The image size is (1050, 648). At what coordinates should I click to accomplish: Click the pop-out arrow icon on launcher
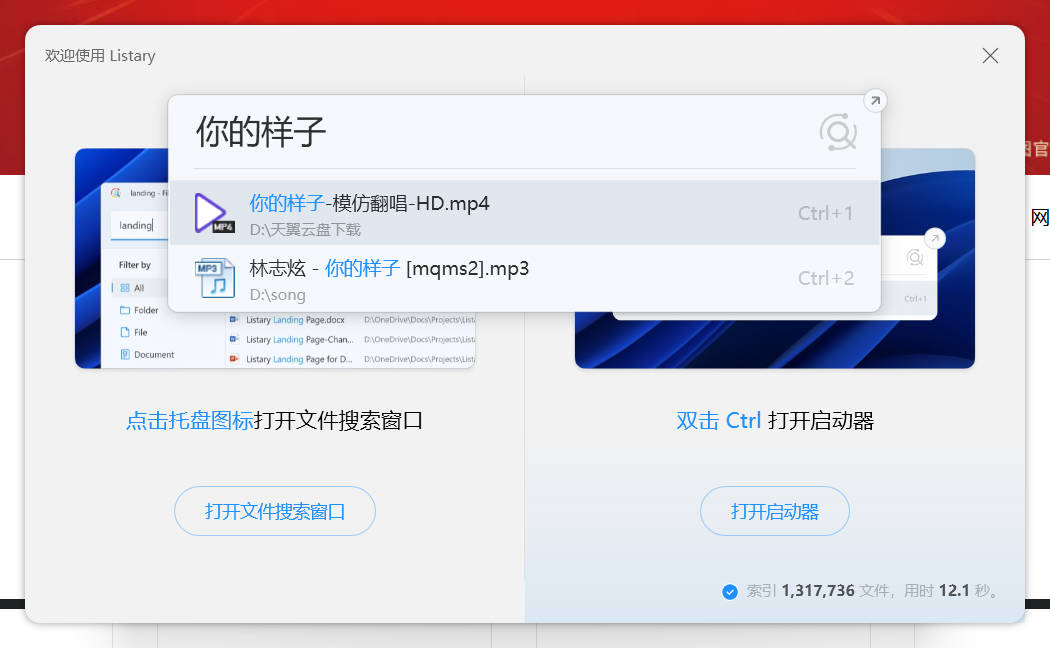pyautogui.click(x=875, y=100)
